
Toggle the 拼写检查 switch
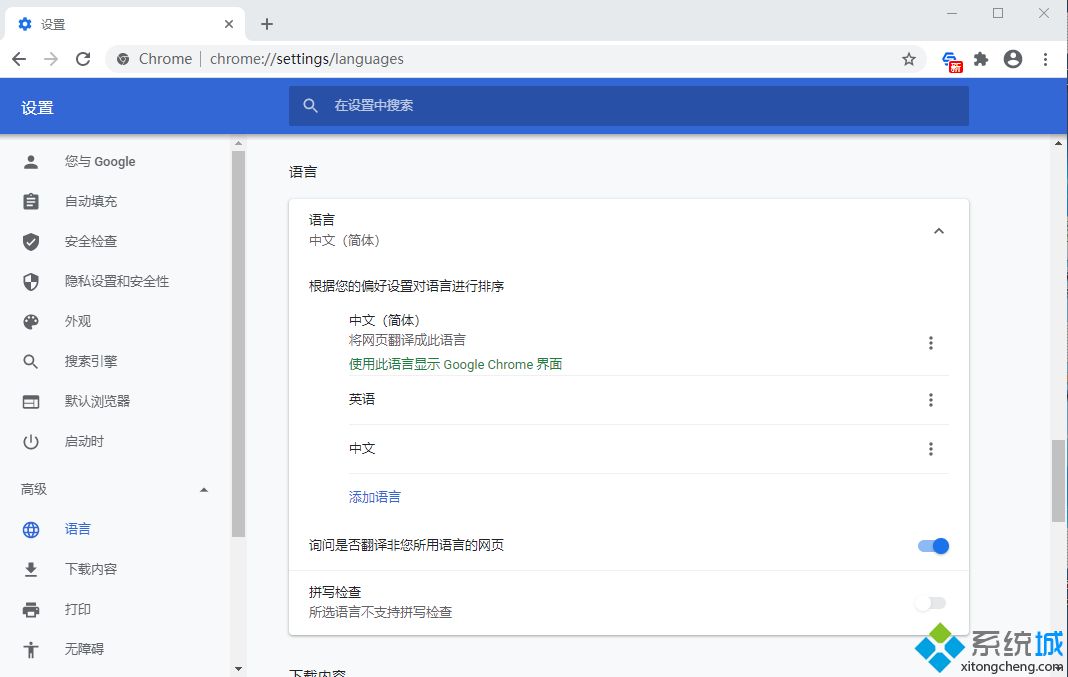click(x=933, y=603)
